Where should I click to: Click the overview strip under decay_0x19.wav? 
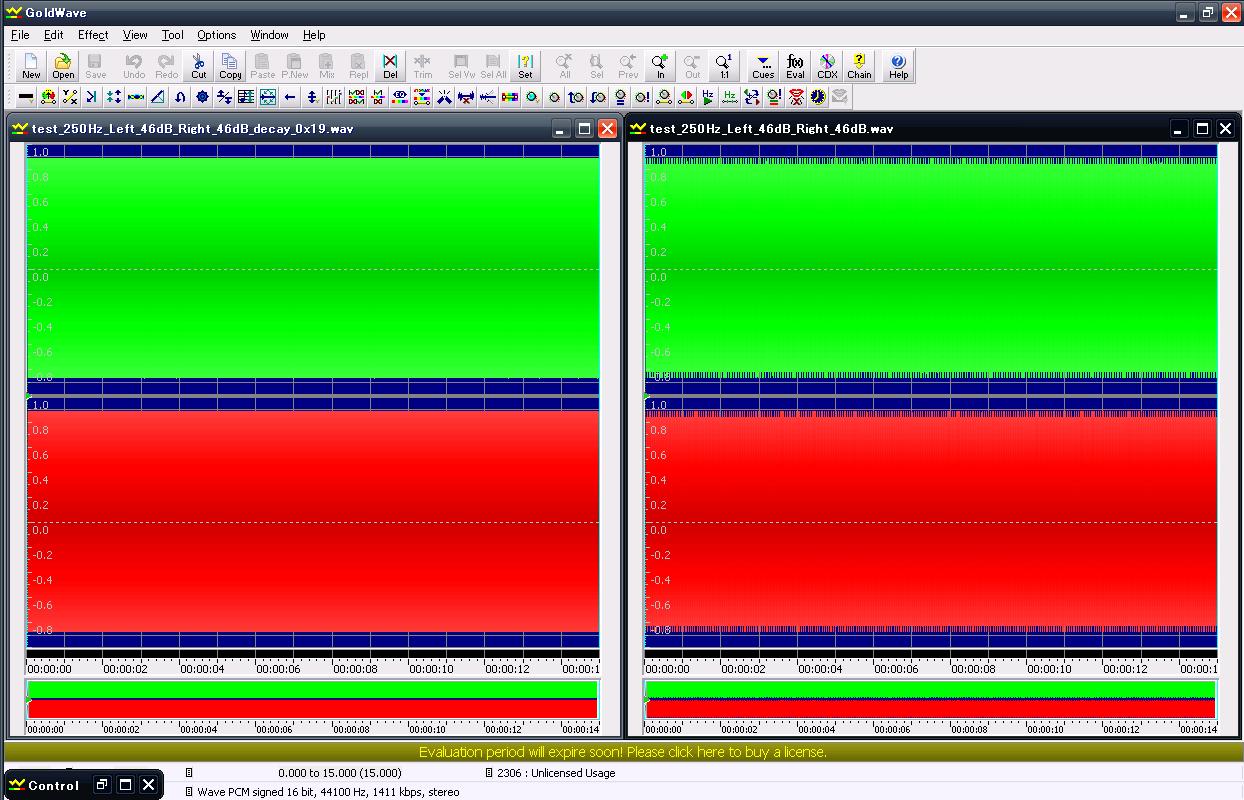[x=313, y=699]
